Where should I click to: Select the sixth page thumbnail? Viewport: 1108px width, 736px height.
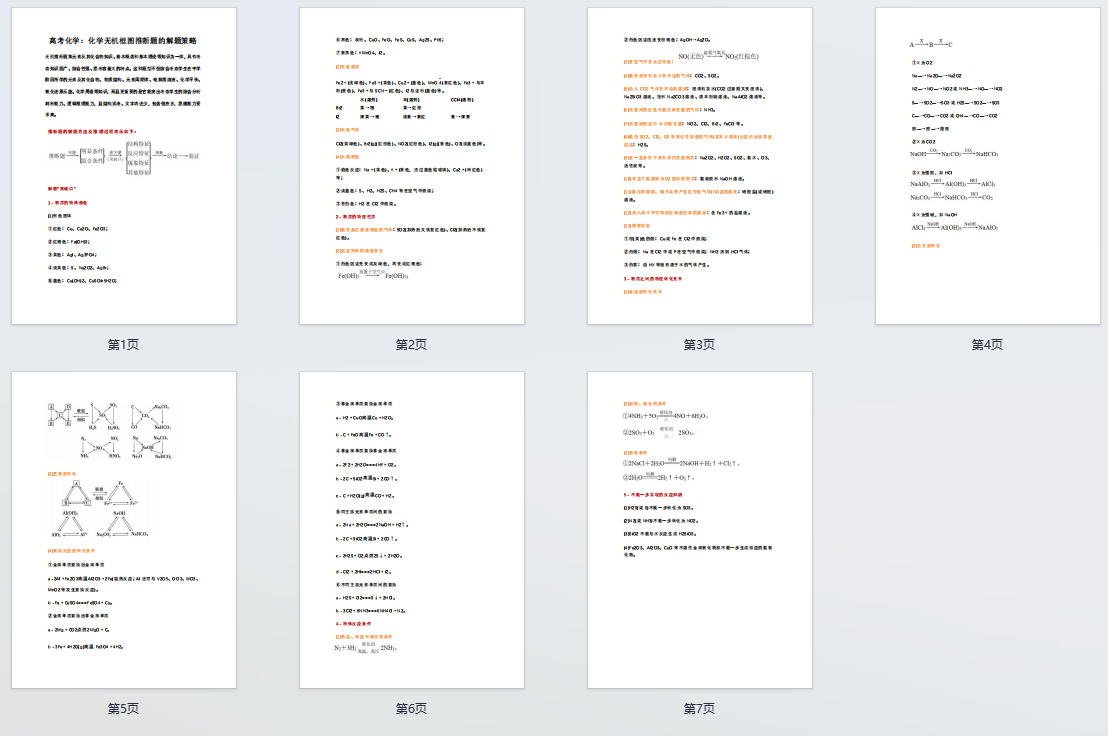[412, 530]
